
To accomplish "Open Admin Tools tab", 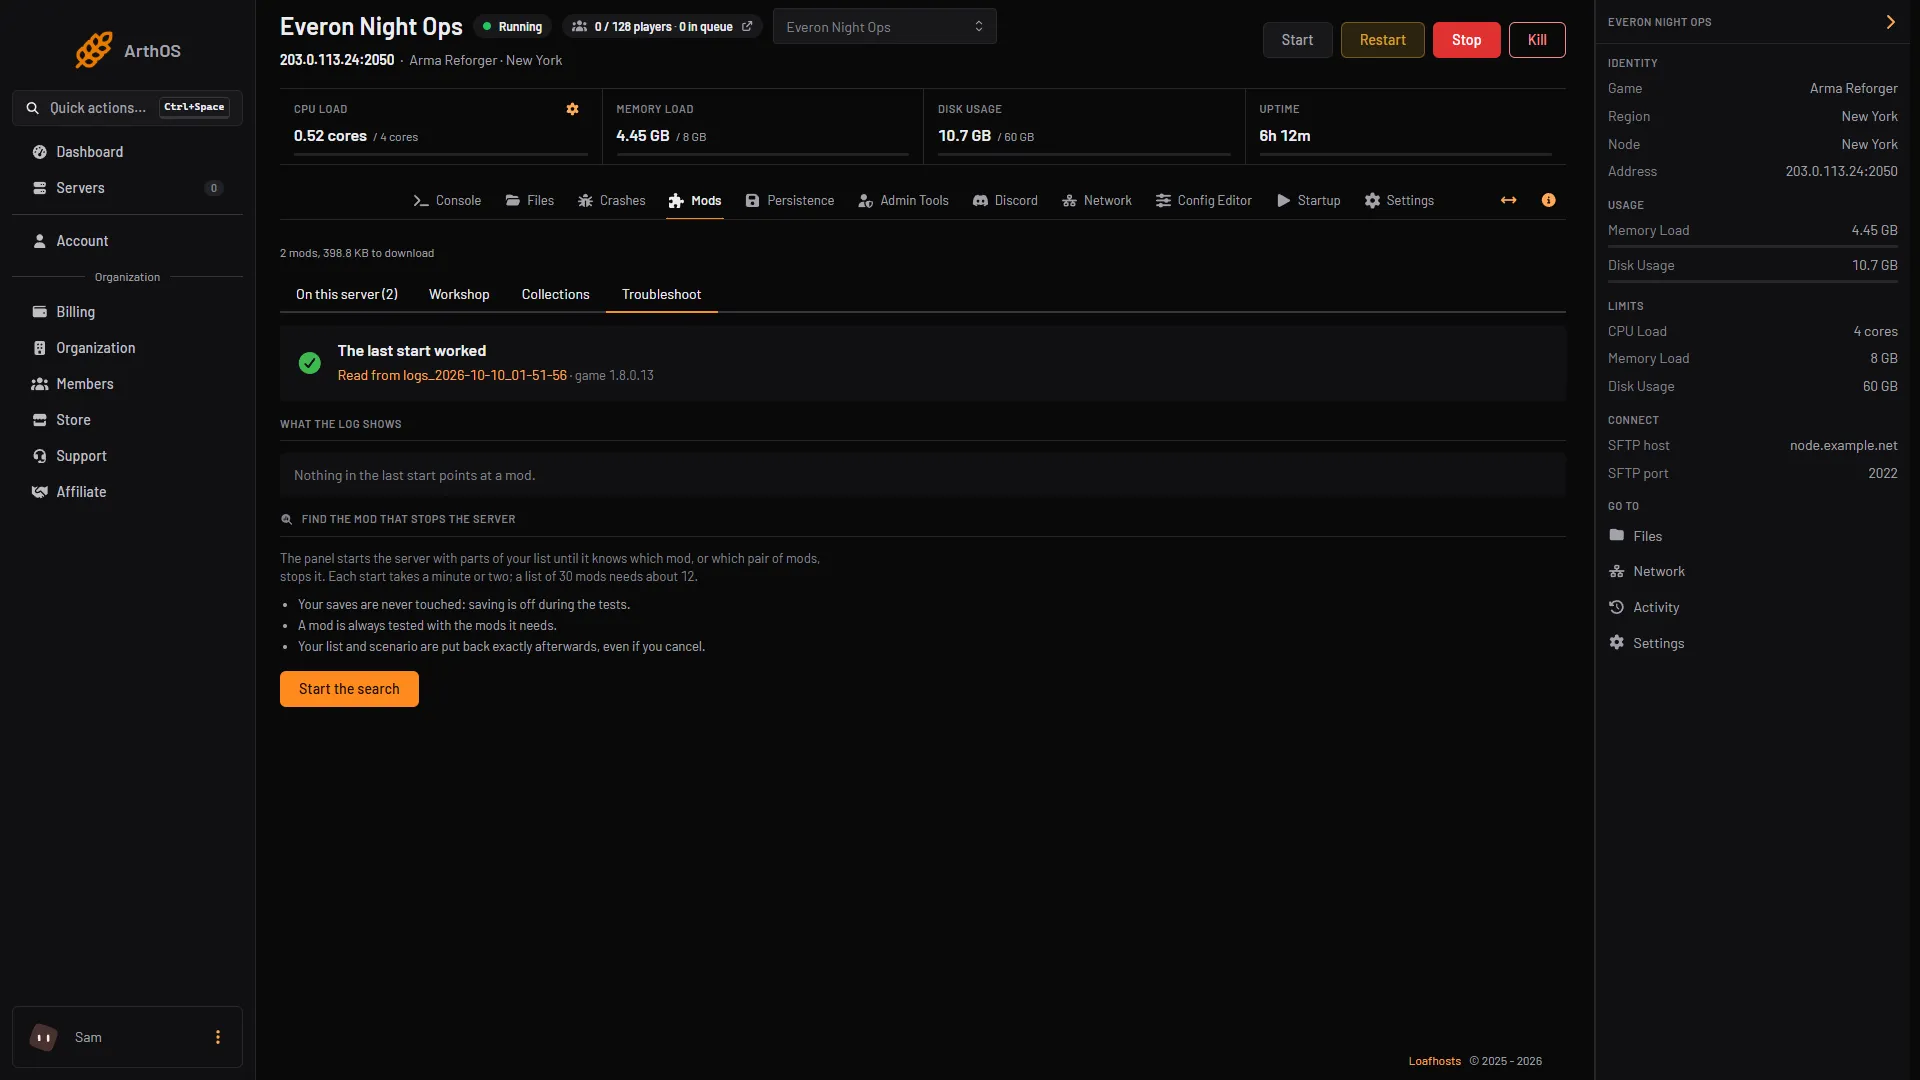I will click(x=903, y=201).
